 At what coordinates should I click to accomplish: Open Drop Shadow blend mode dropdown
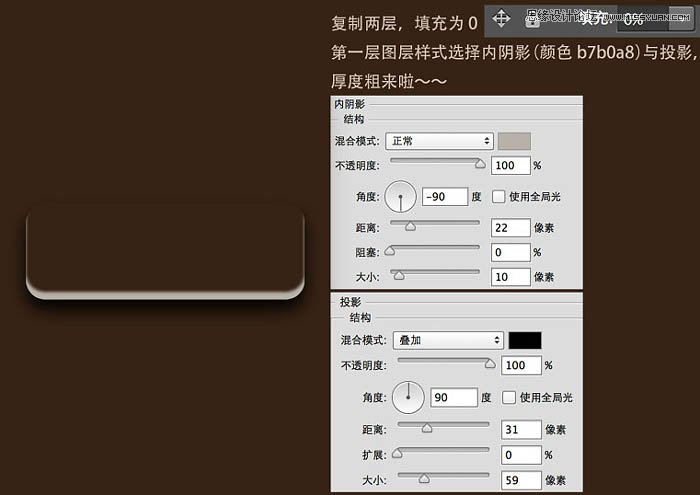(448, 340)
